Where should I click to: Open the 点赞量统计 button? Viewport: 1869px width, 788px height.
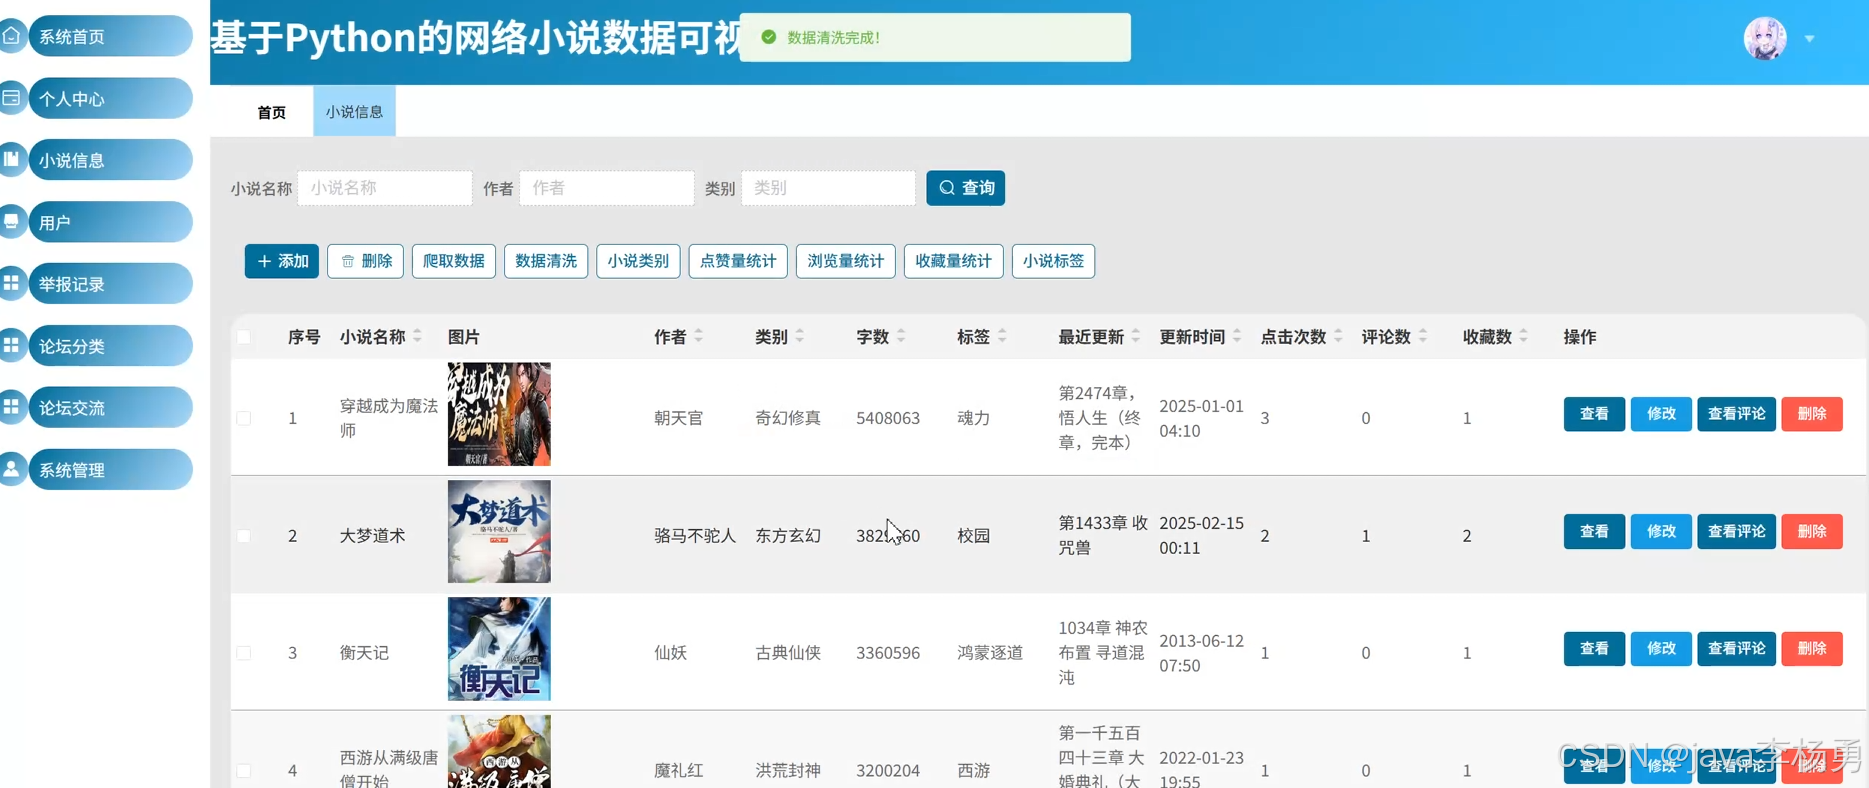[738, 261]
